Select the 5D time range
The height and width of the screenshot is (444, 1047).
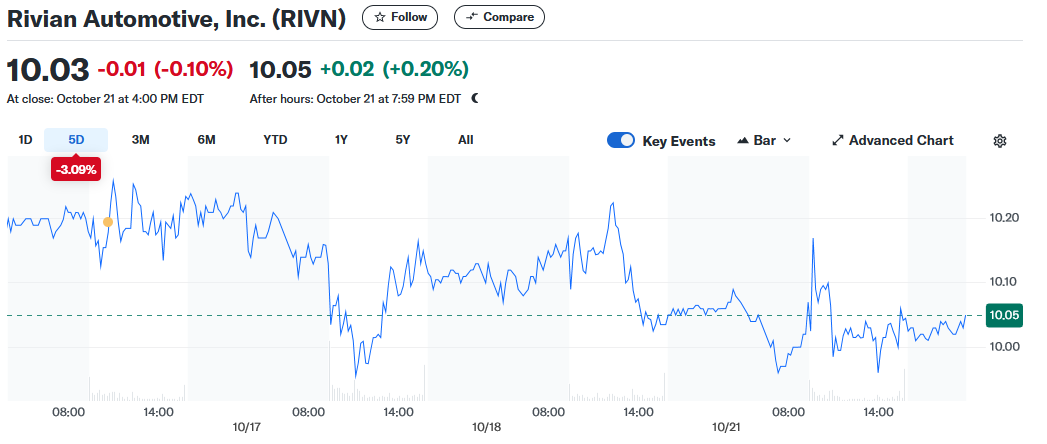click(x=76, y=140)
